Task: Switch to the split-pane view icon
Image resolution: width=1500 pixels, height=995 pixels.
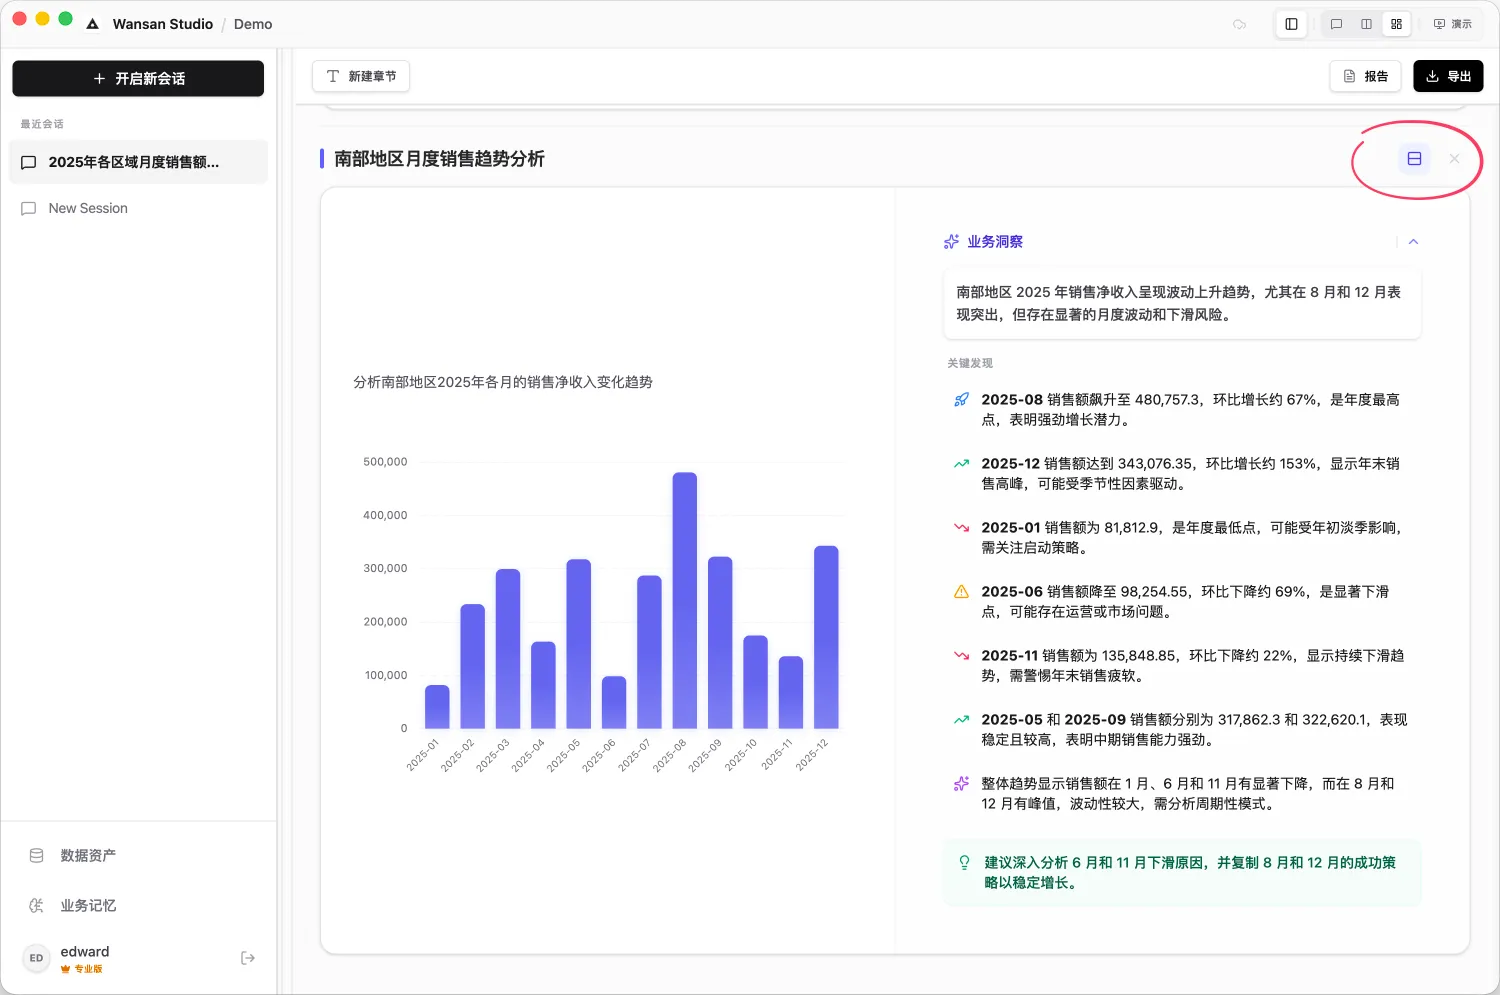Action: (x=1366, y=23)
